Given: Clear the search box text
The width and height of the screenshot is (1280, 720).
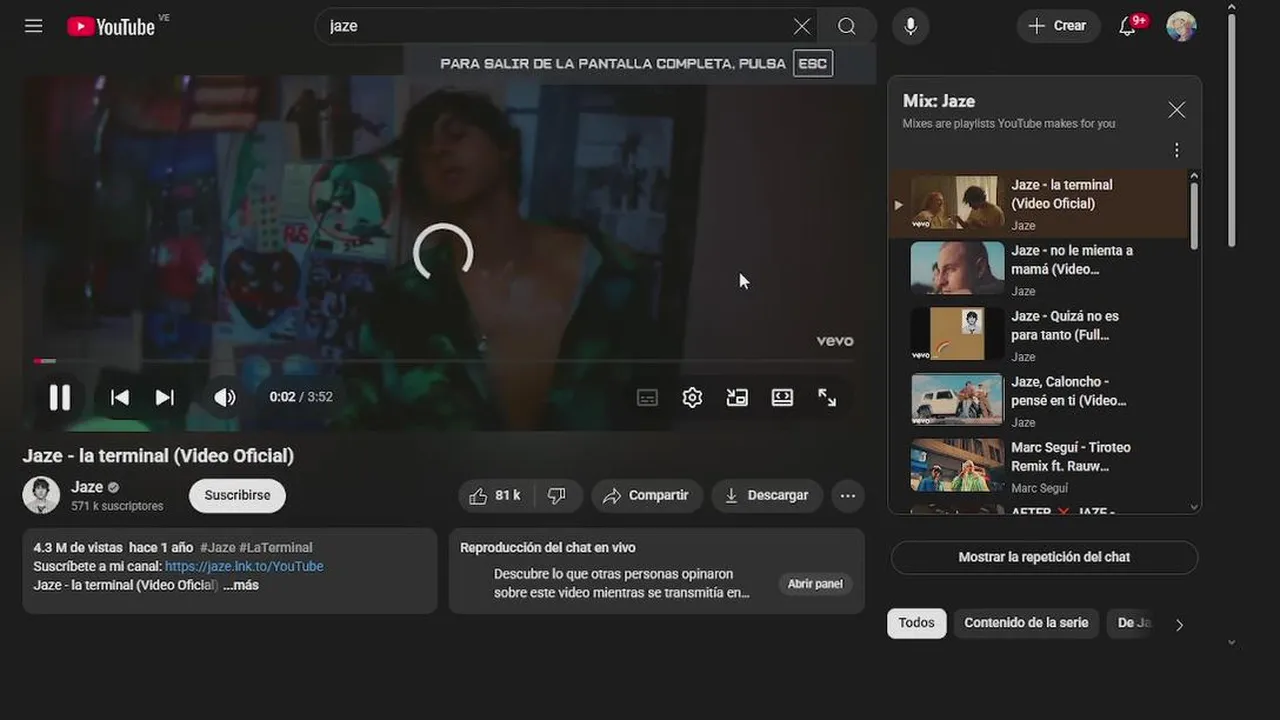Looking at the screenshot, I should [801, 26].
